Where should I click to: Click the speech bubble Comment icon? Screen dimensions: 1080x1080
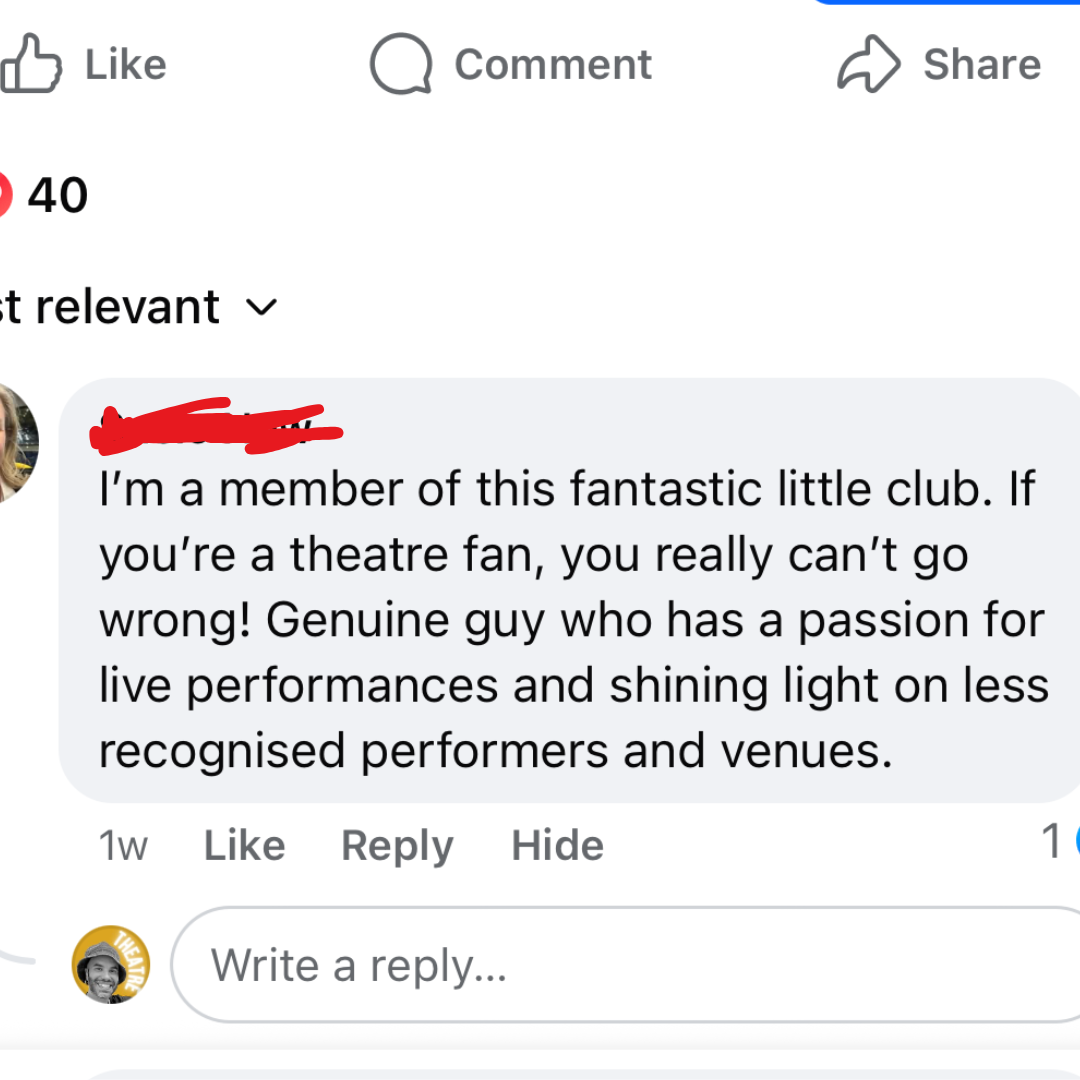[400, 65]
